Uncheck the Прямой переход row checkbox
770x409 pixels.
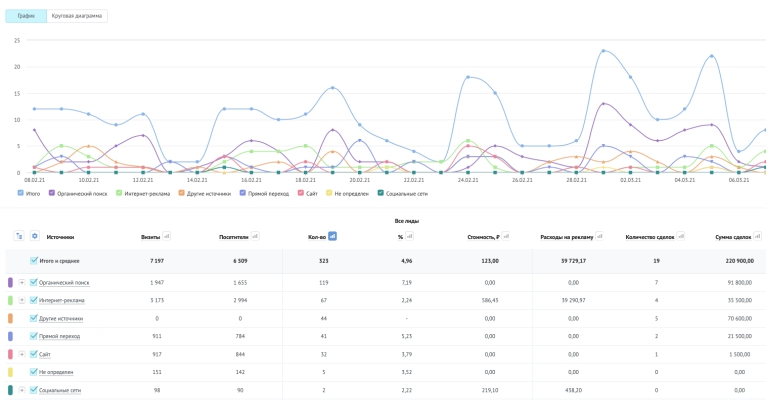pyautogui.click(x=33, y=336)
